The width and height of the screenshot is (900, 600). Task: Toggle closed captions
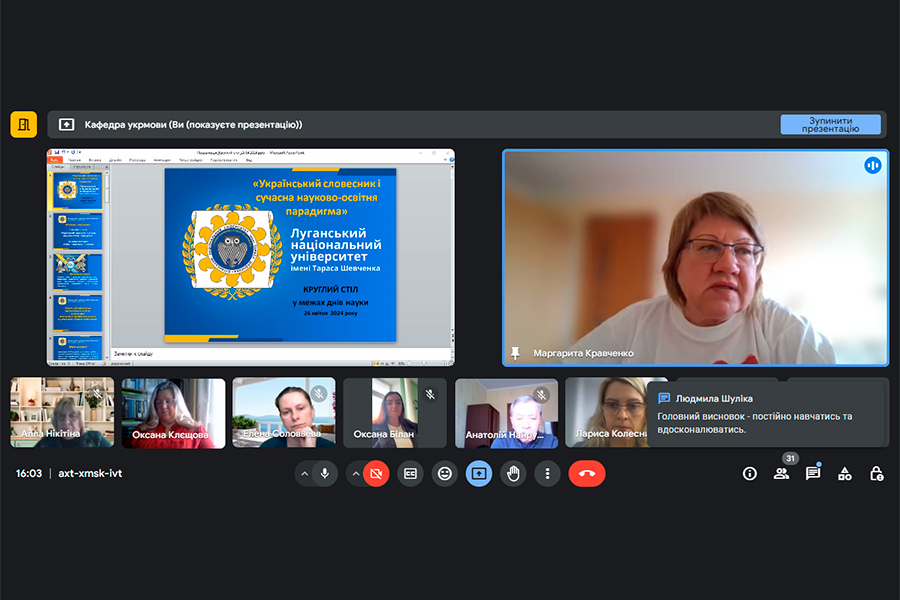pos(410,474)
